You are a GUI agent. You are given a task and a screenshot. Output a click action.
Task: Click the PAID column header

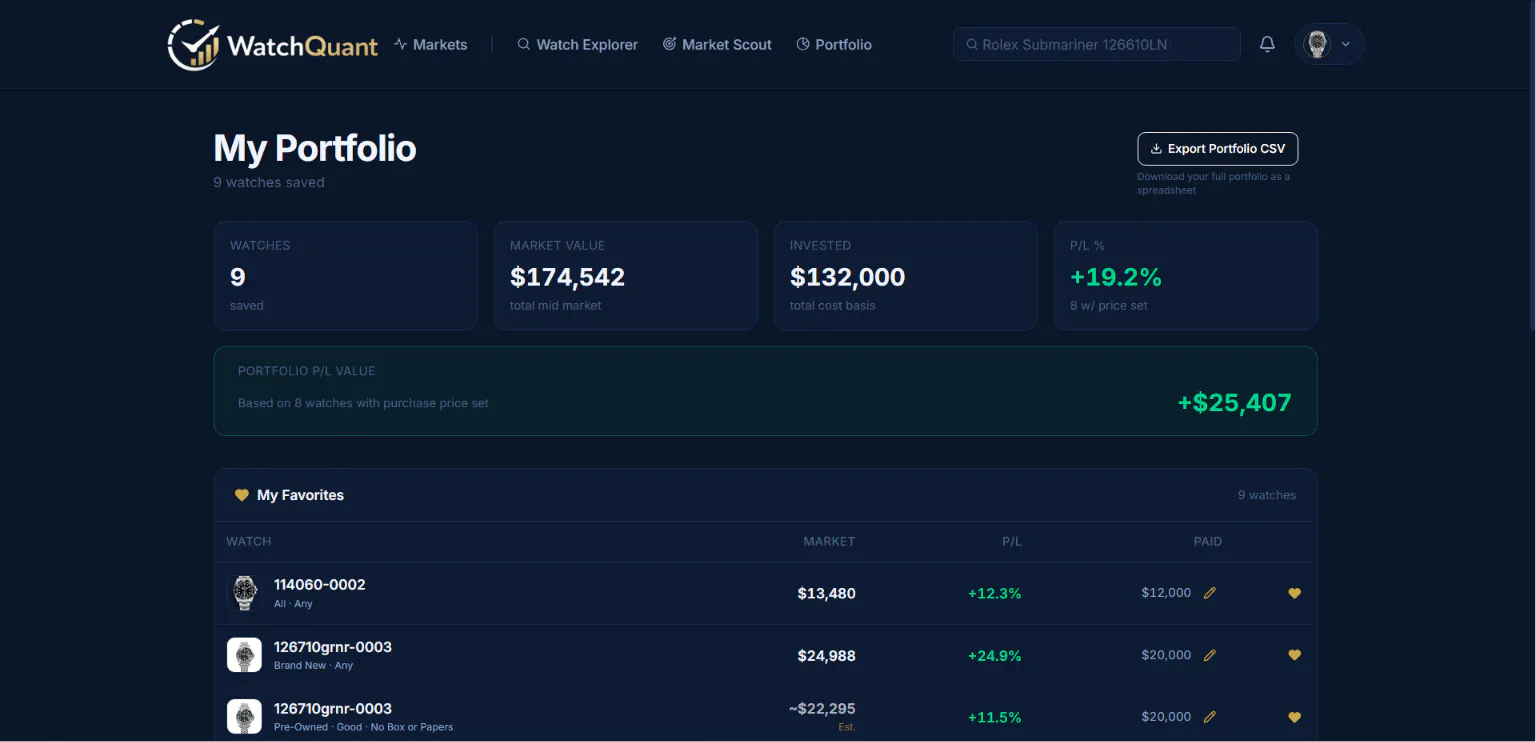pyautogui.click(x=1208, y=541)
